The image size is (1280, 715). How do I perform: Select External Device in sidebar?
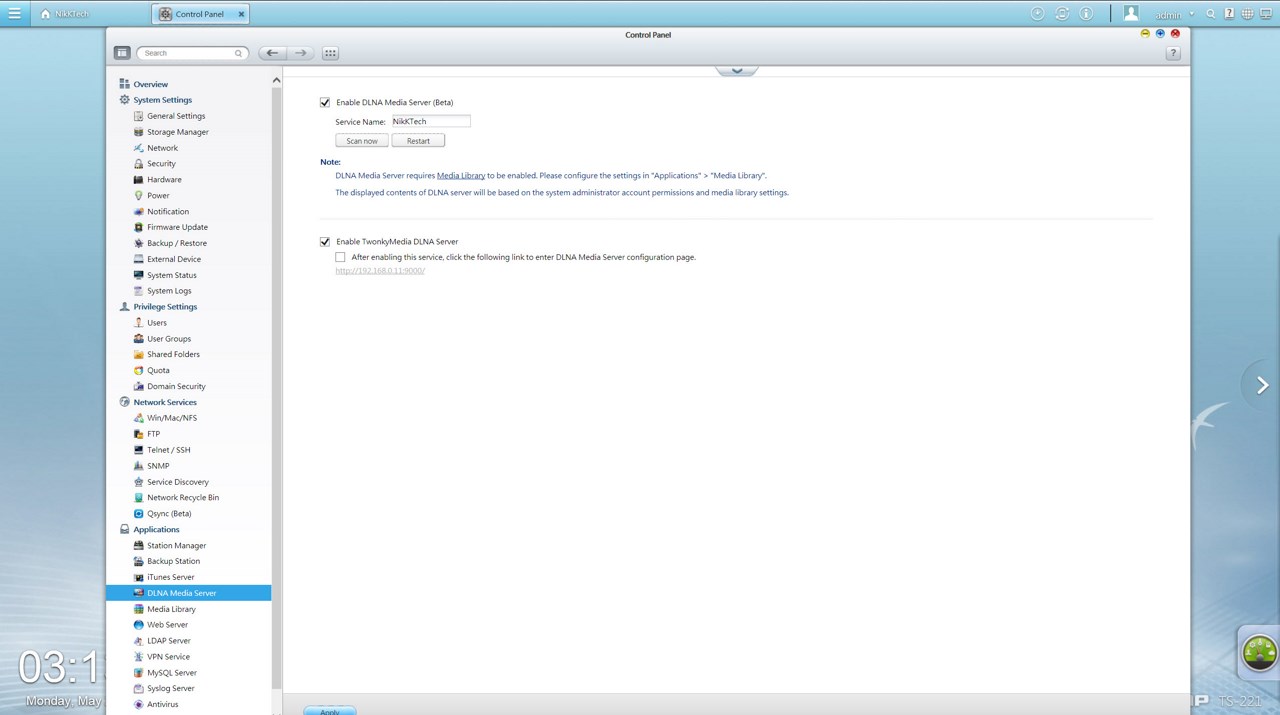point(174,259)
